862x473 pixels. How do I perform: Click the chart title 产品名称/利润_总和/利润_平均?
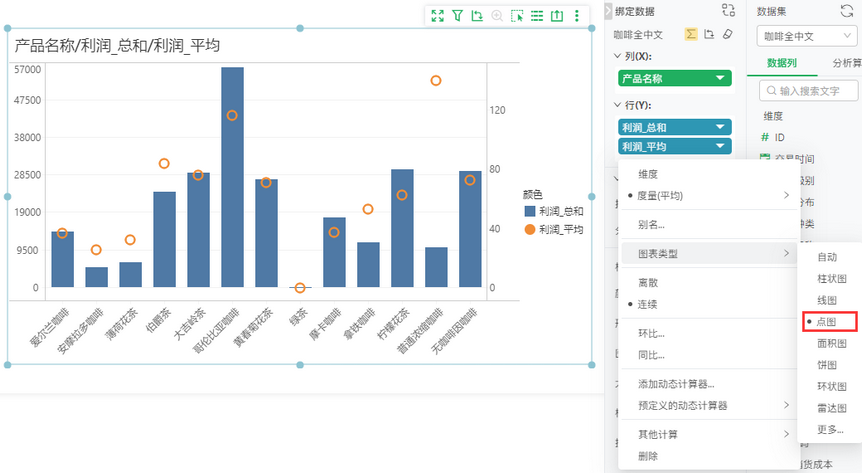coord(117,45)
